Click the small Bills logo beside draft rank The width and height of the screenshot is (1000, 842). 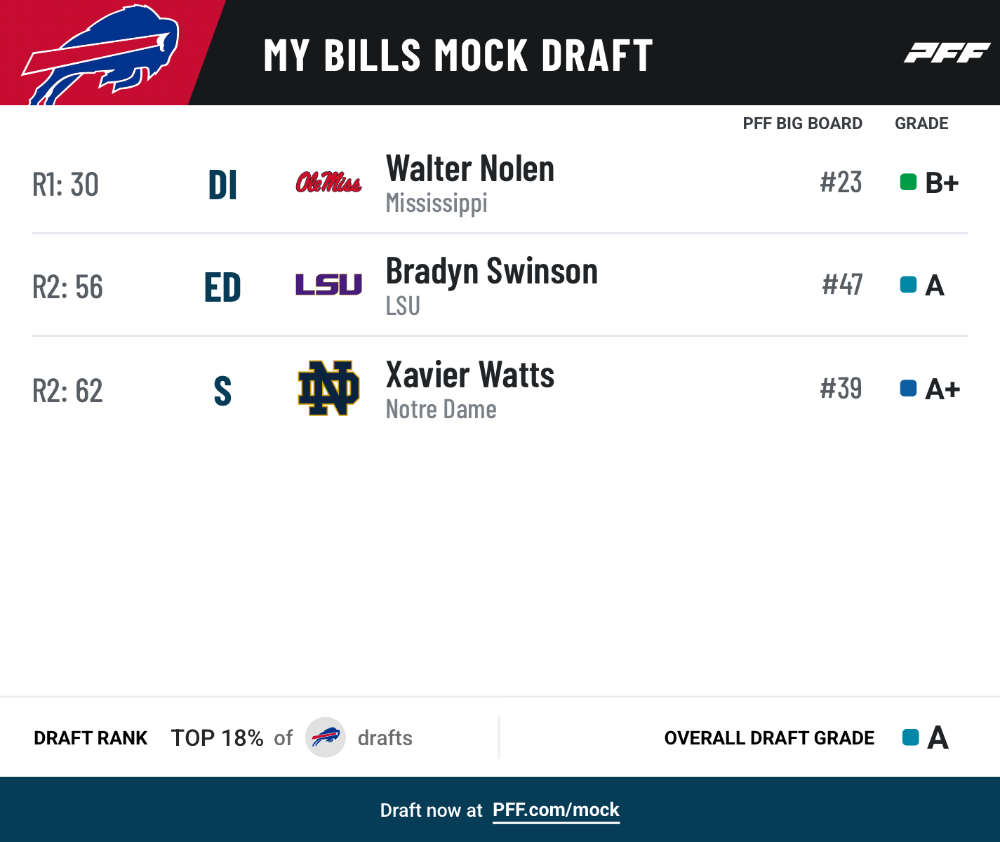tap(325, 737)
